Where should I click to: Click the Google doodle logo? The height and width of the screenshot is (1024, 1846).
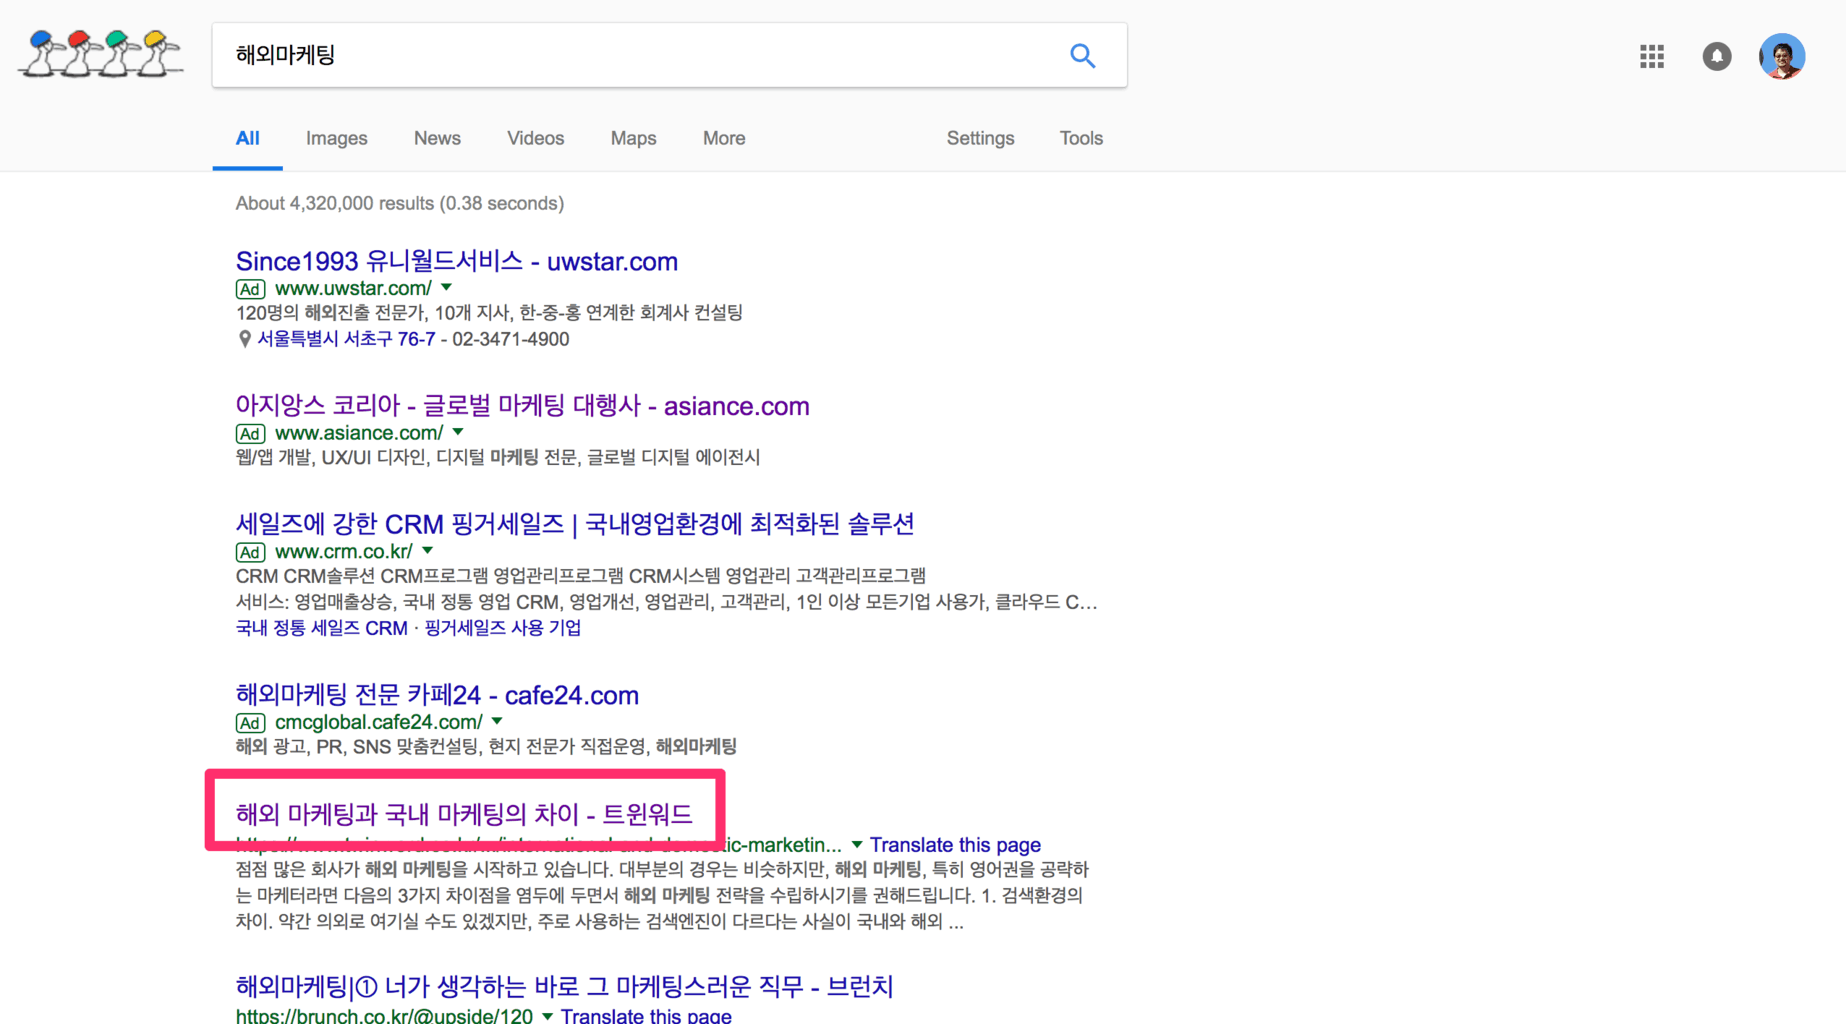pos(101,54)
